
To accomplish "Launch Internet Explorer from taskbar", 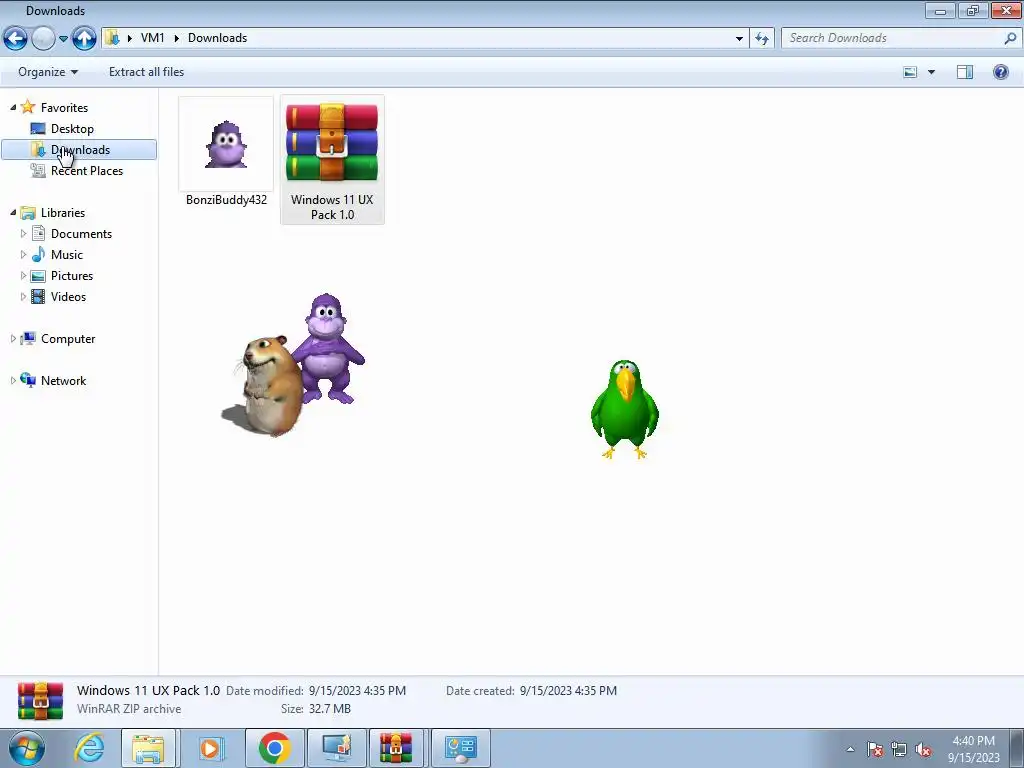I will 89,748.
